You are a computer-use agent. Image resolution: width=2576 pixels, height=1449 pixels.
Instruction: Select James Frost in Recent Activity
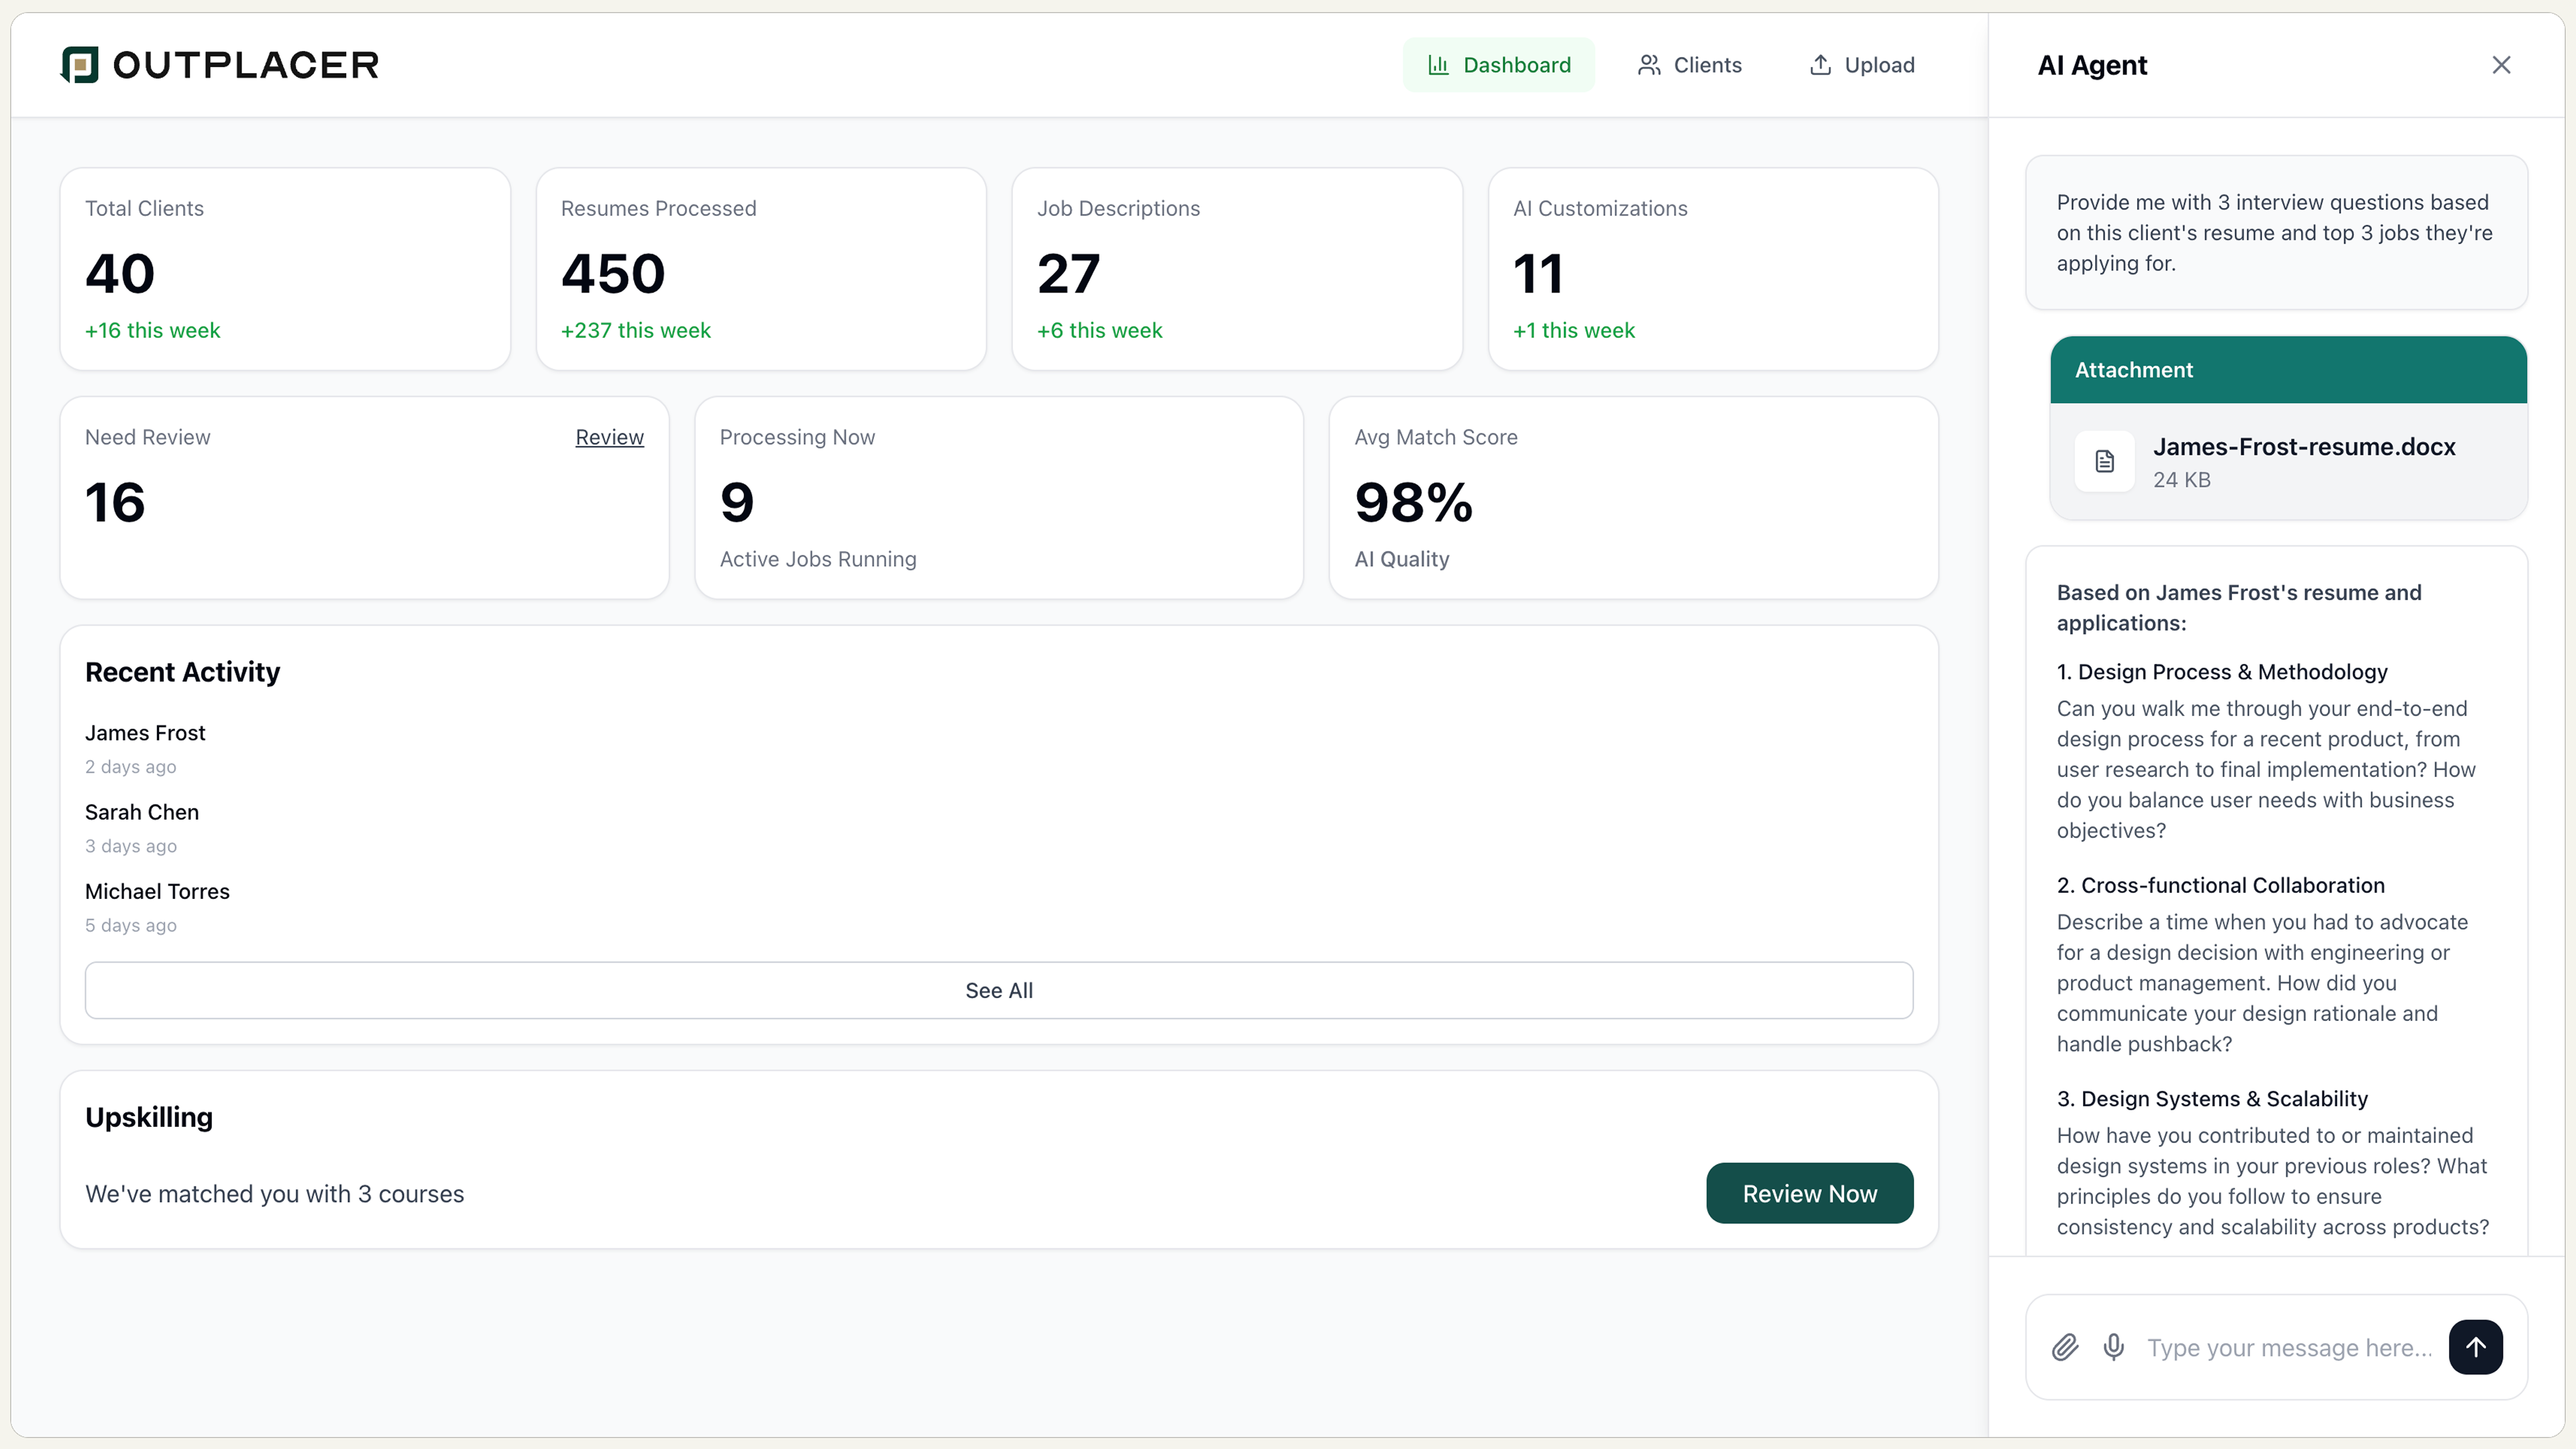click(144, 732)
